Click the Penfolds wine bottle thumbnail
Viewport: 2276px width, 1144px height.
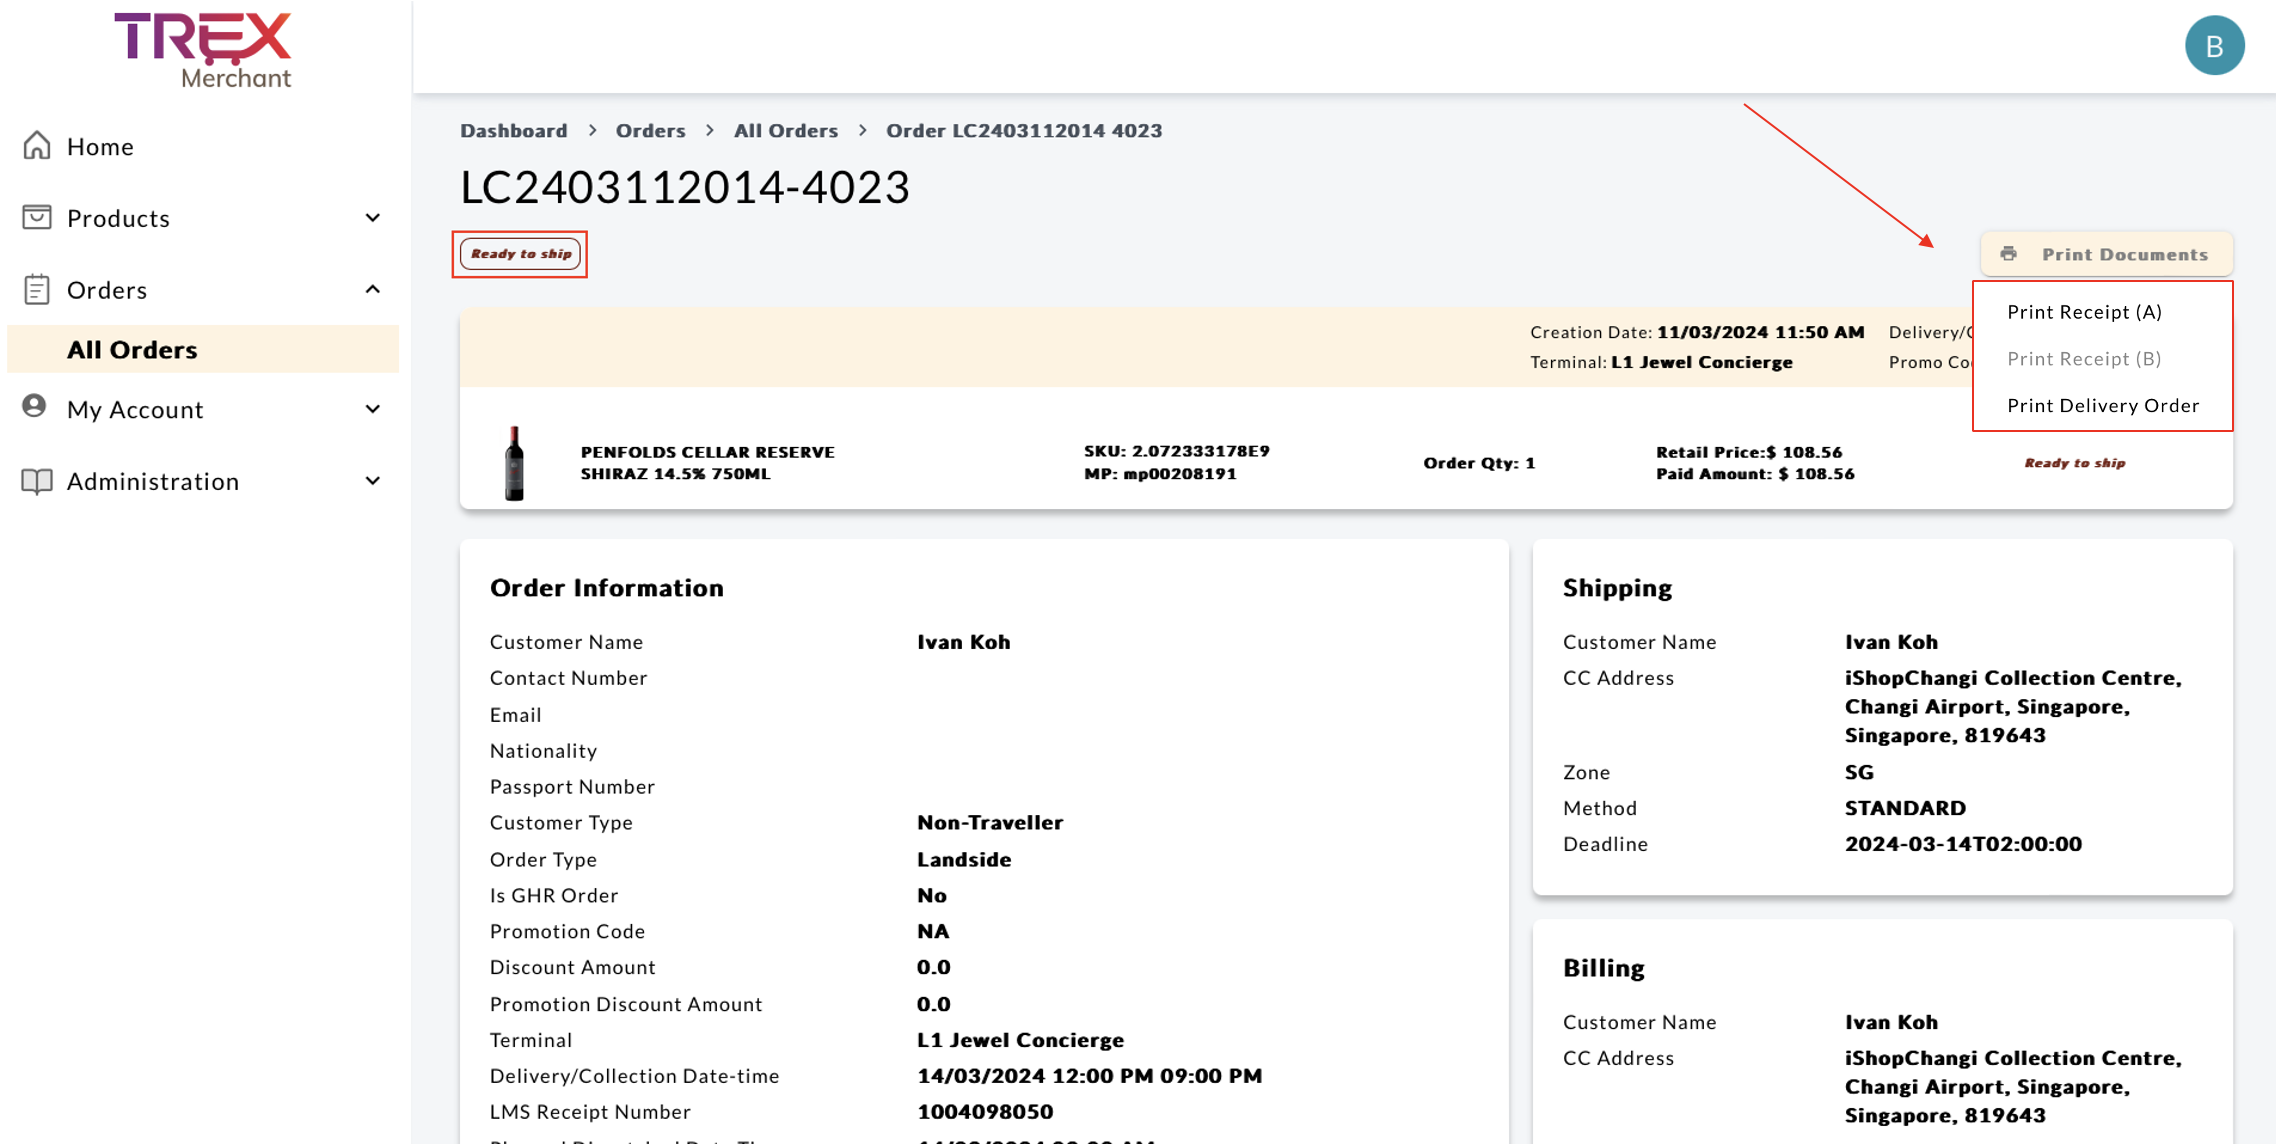(514, 463)
